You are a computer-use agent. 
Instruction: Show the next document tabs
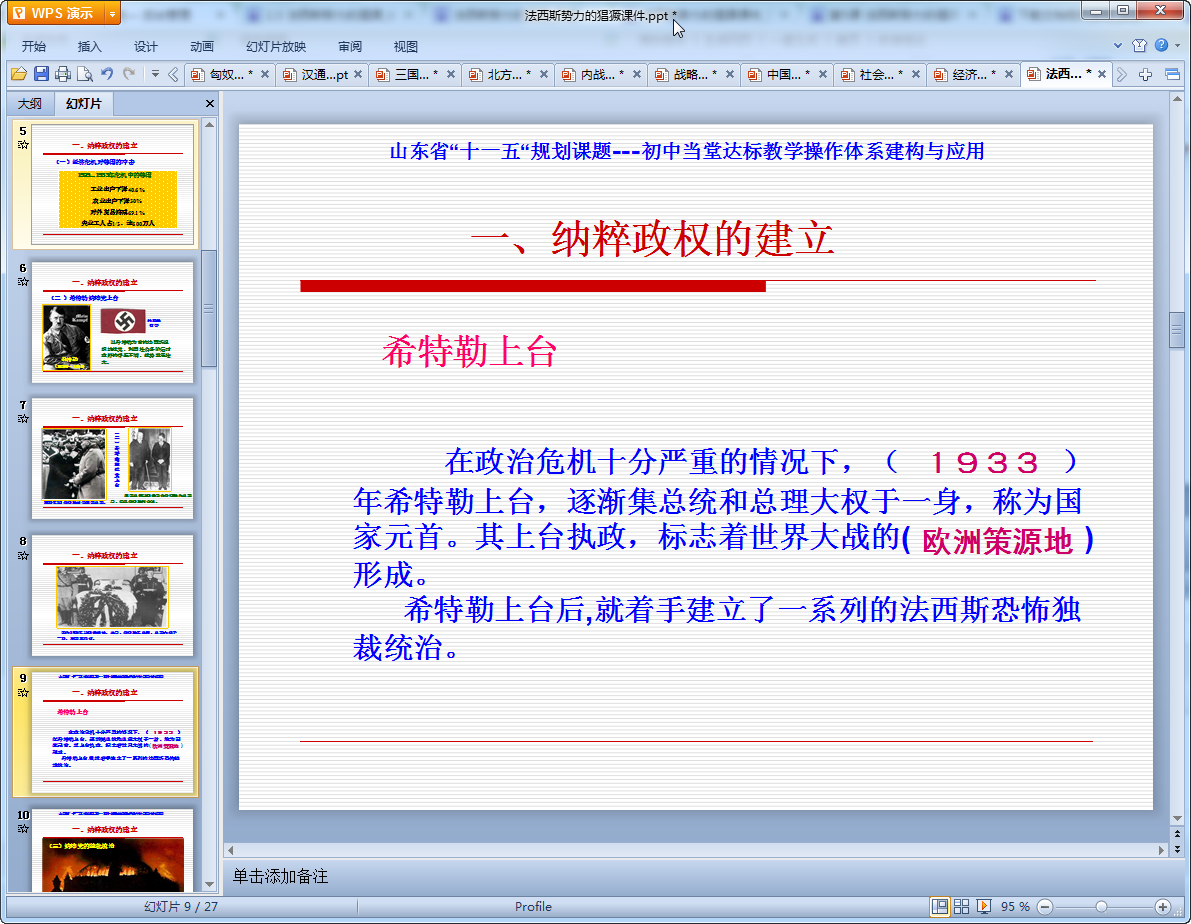[x=1122, y=74]
